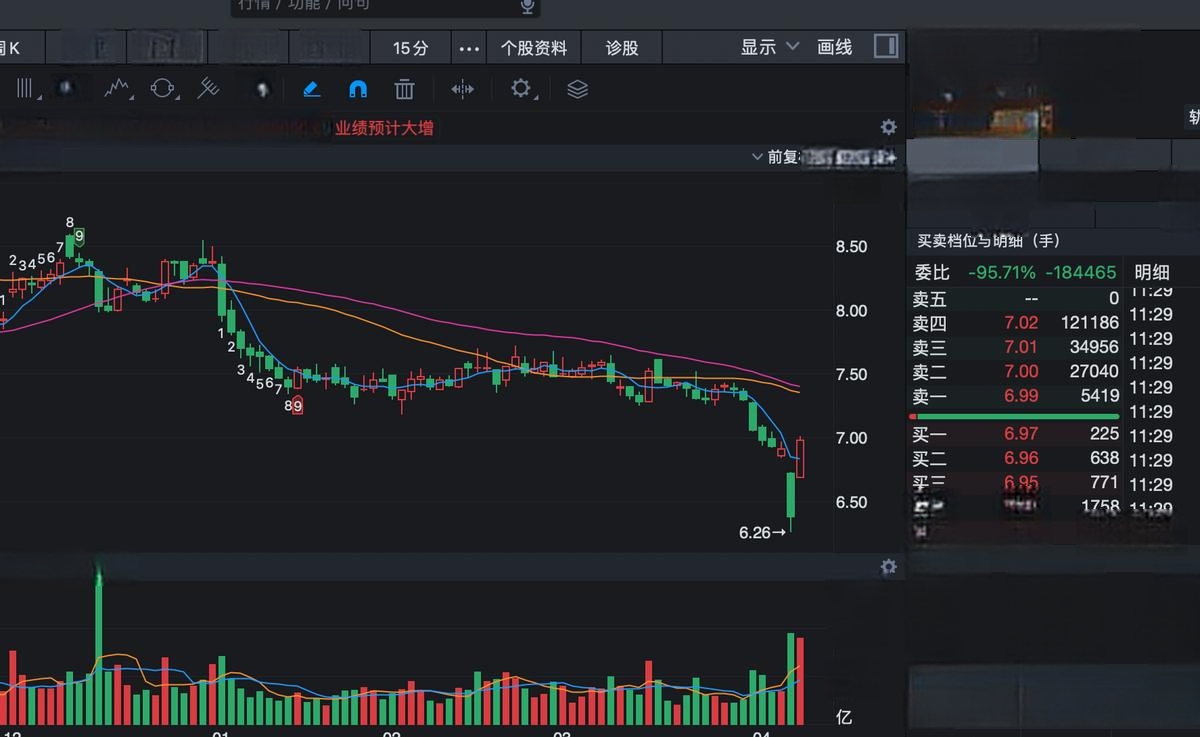The image size is (1200, 737).
Task: Select the blue pencil highlighter tool
Action: point(311,89)
